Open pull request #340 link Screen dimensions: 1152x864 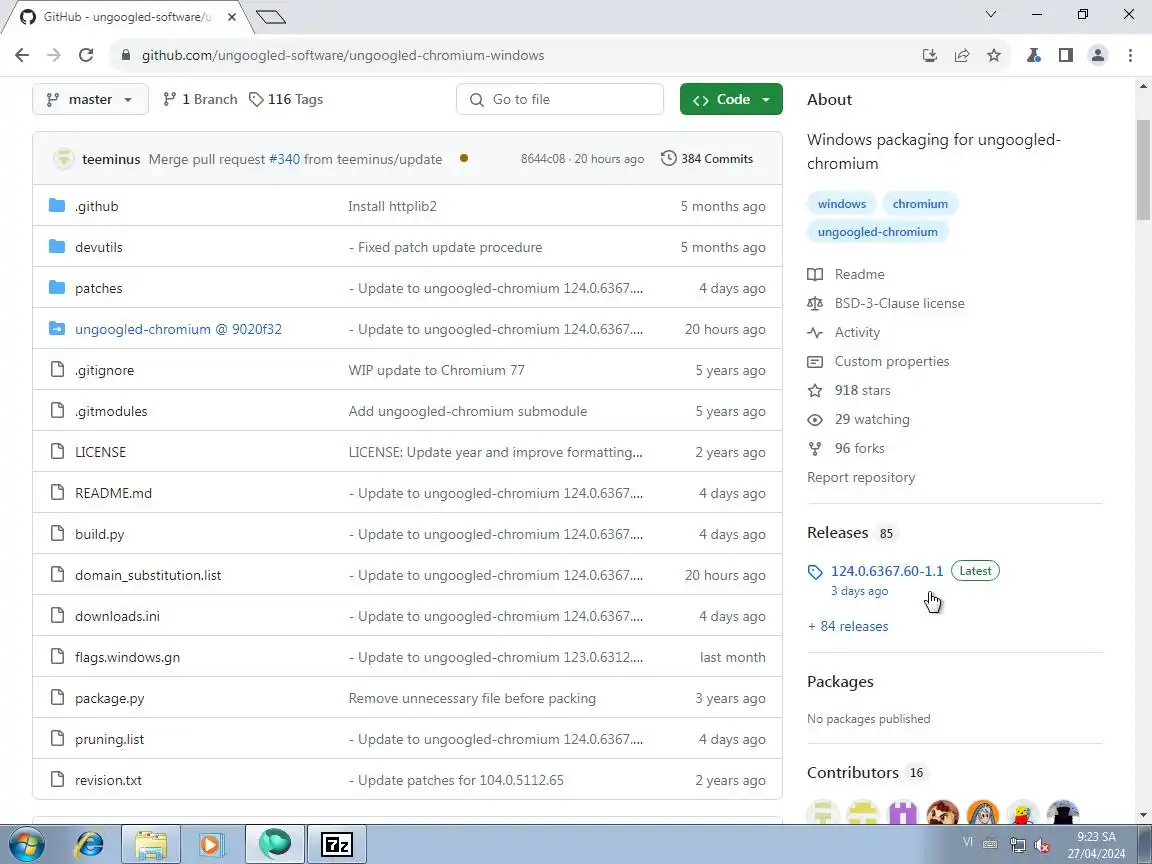click(284, 159)
